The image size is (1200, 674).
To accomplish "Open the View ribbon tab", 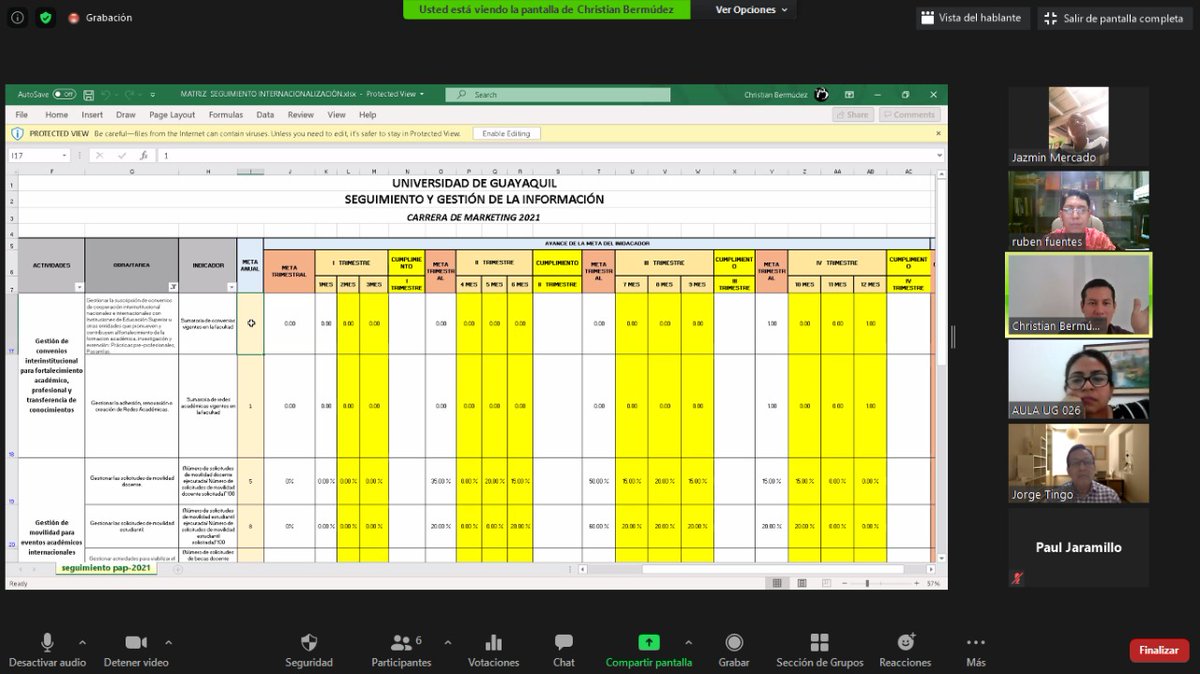I will 336,115.
